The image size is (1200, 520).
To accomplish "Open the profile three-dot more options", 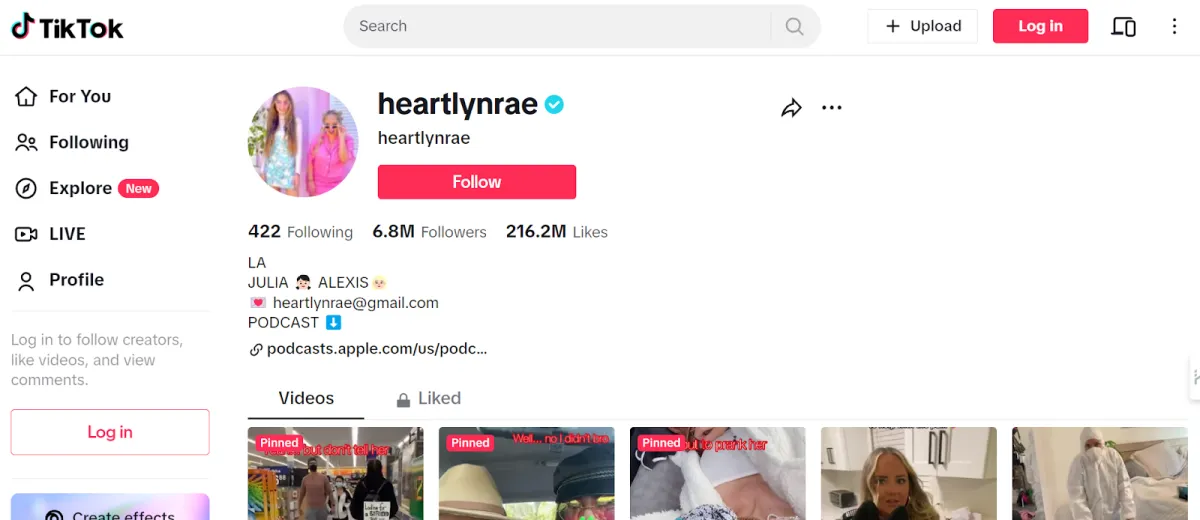I will click(832, 108).
